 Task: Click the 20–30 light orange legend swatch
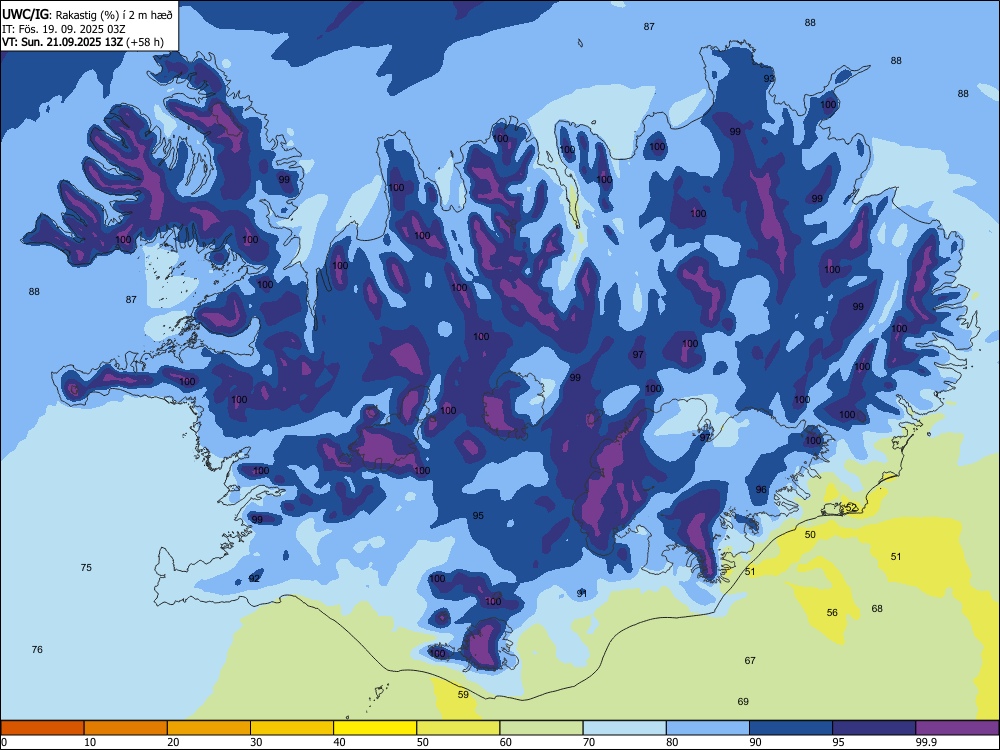pos(209,728)
